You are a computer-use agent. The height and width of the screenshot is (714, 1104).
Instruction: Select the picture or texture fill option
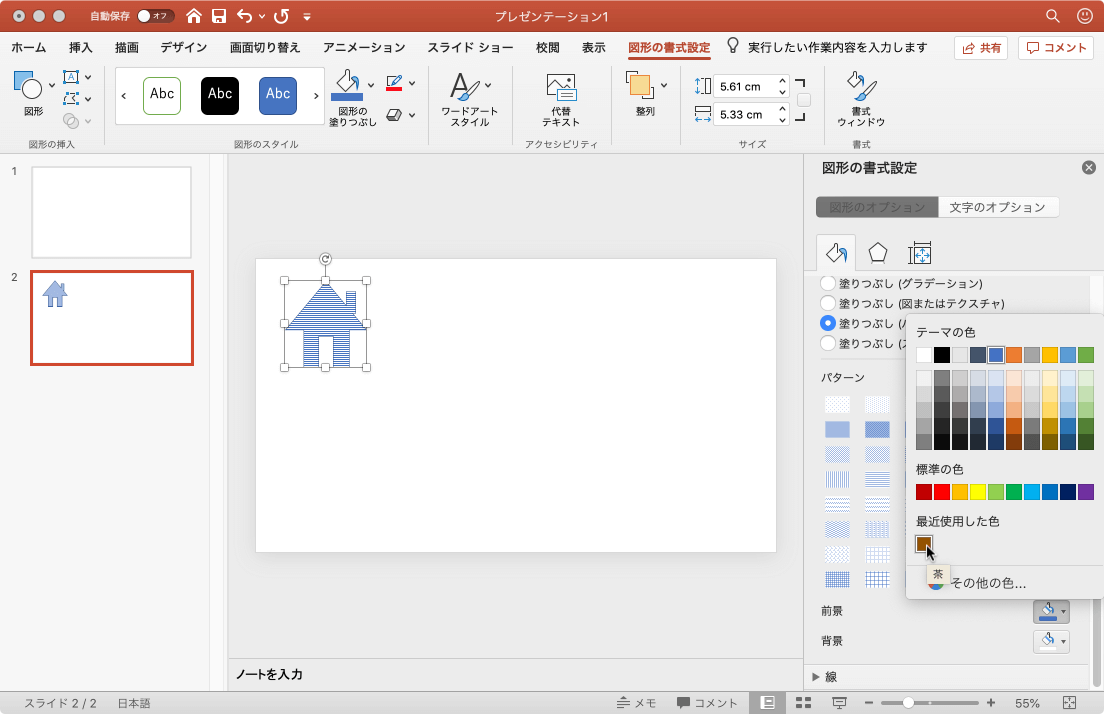(x=828, y=303)
